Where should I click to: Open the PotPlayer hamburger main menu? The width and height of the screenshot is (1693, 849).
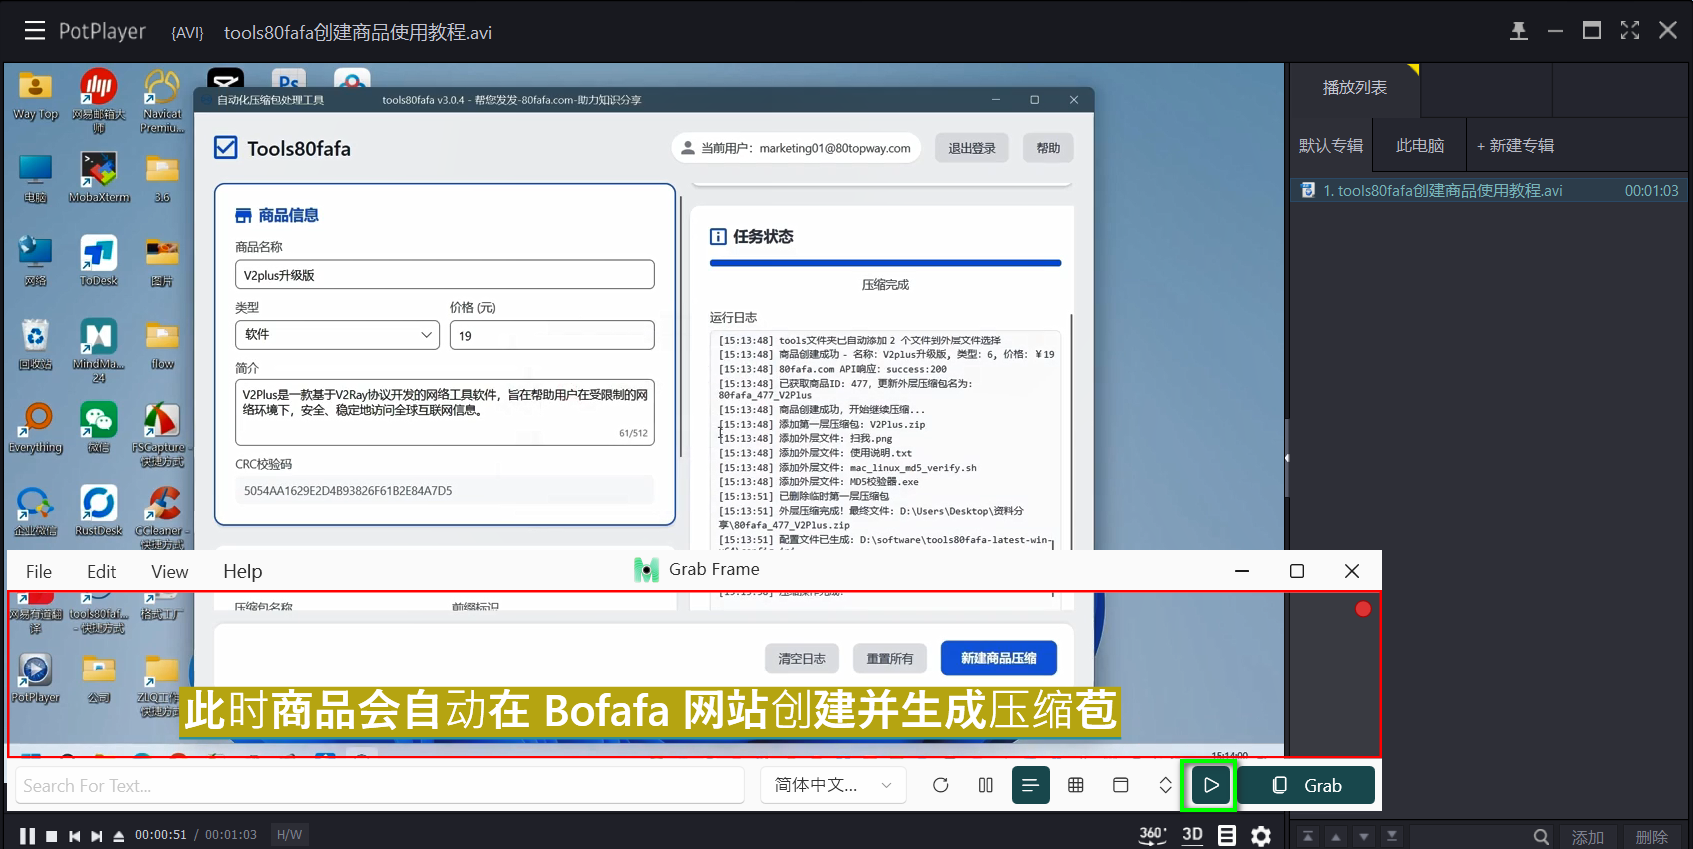tap(35, 31)
